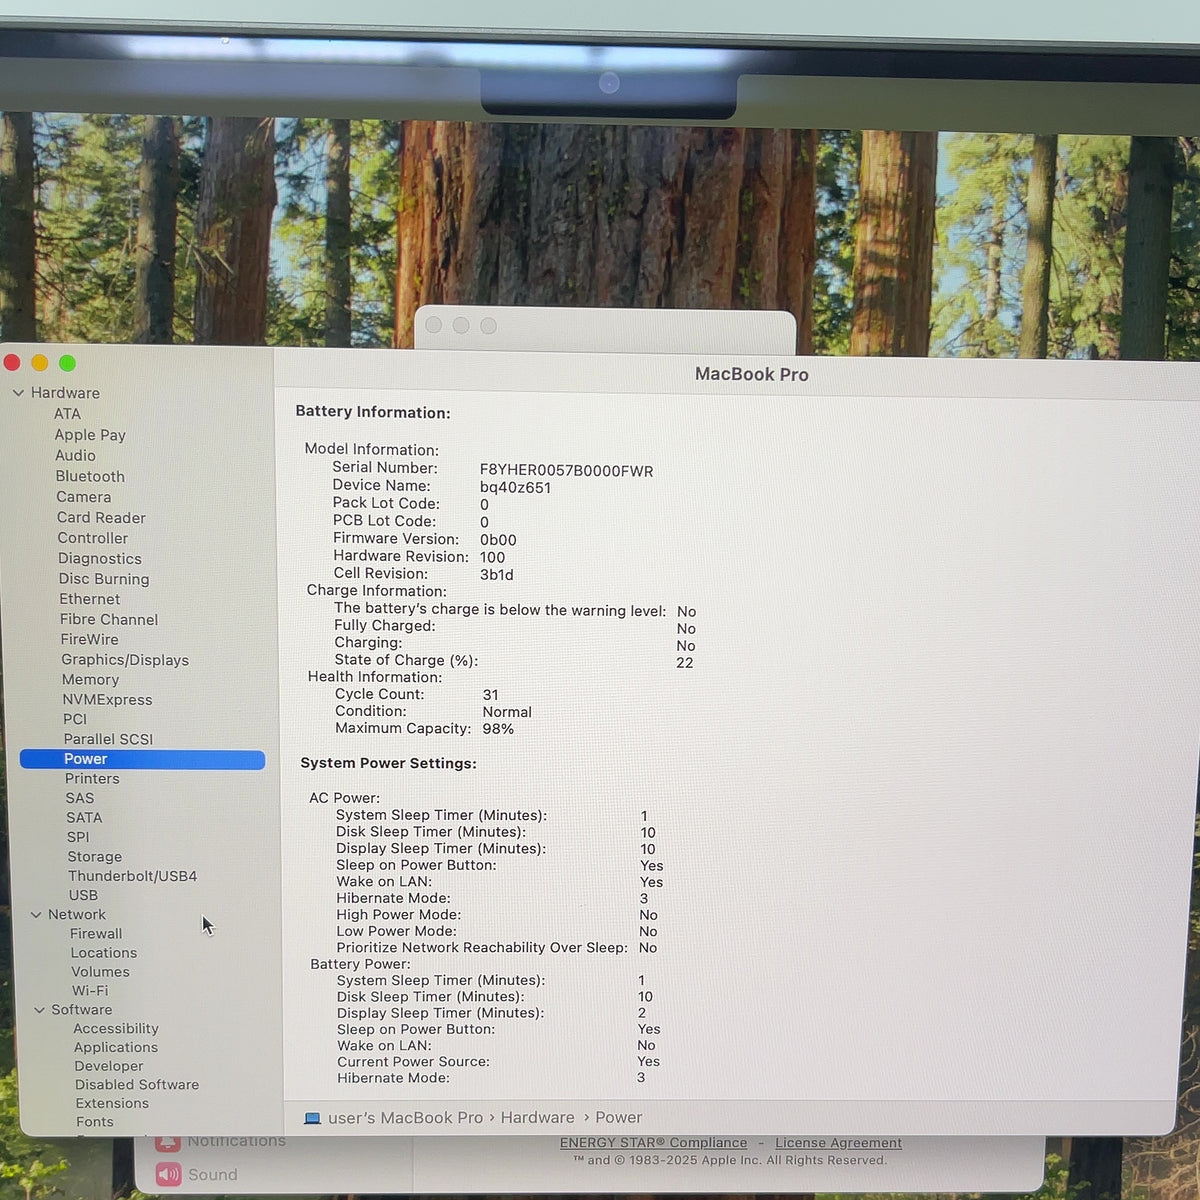Click Hardware in the path bar
This screenshot has width=1200, height=1200.
pyautogui.click(x=537, y=1118)
